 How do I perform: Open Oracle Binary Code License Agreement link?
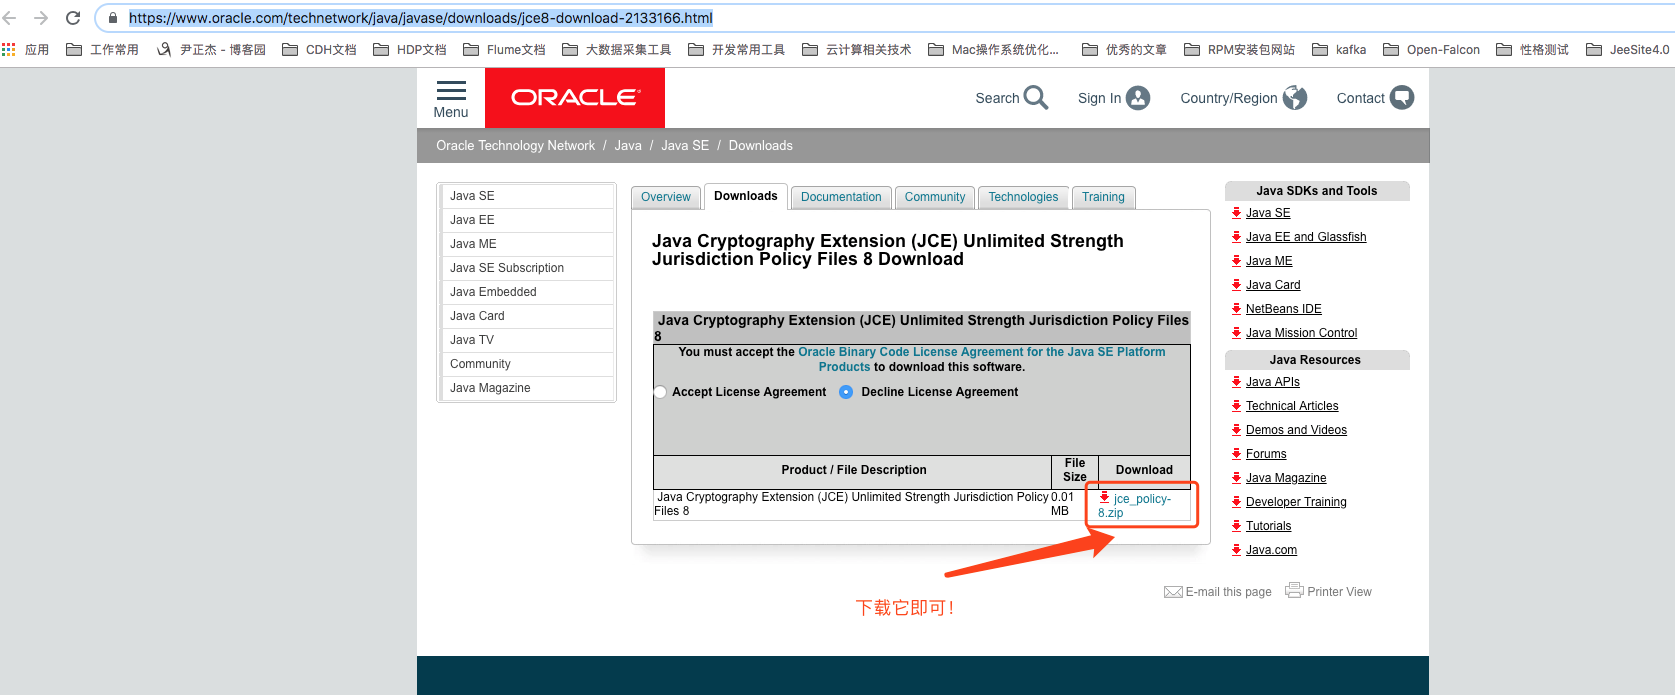tap(982, 359)
